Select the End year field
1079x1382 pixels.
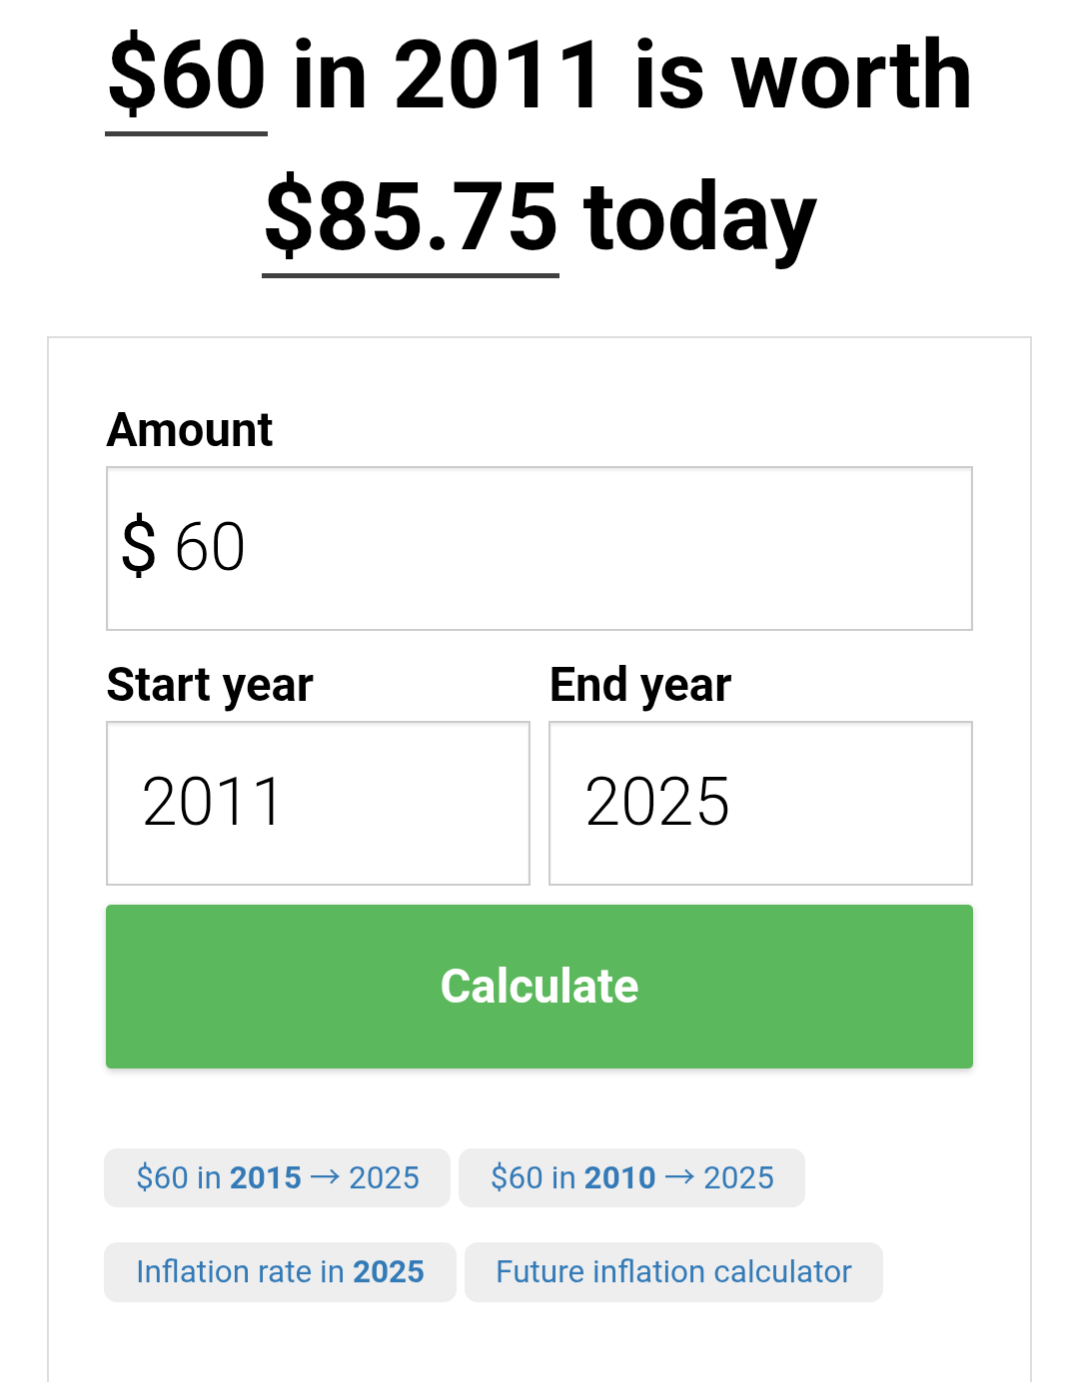tap(760, 803)
